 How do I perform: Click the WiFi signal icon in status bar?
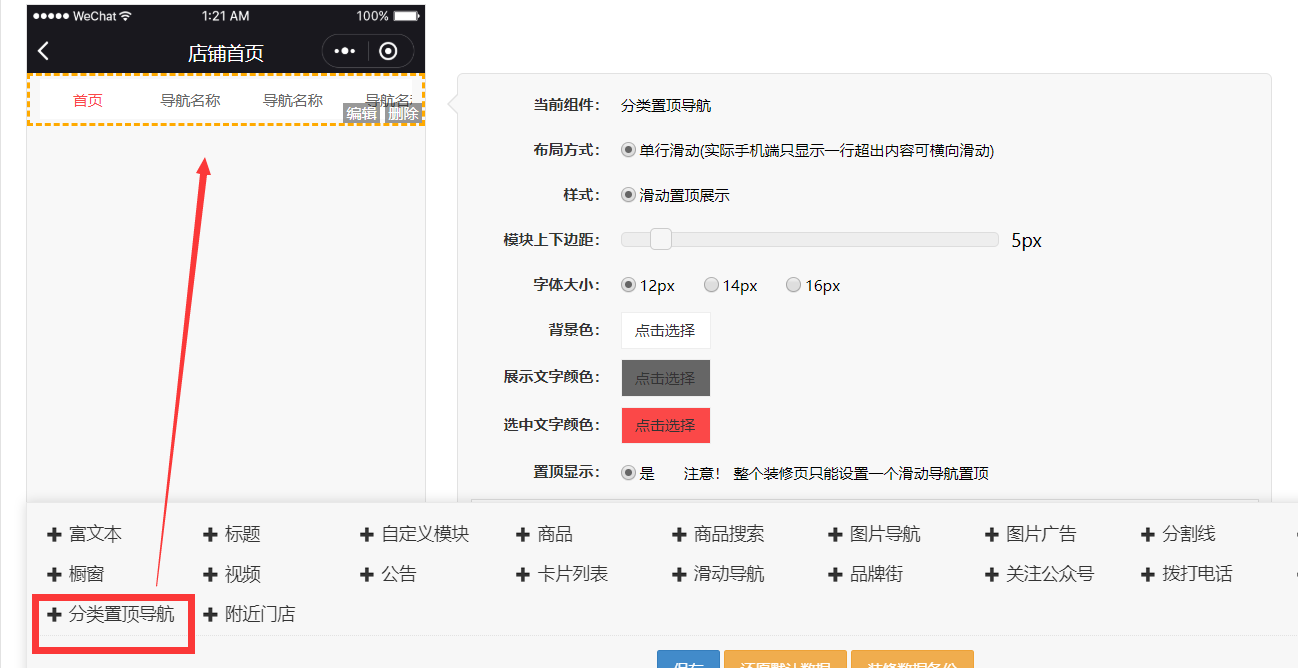pos(125,16)
